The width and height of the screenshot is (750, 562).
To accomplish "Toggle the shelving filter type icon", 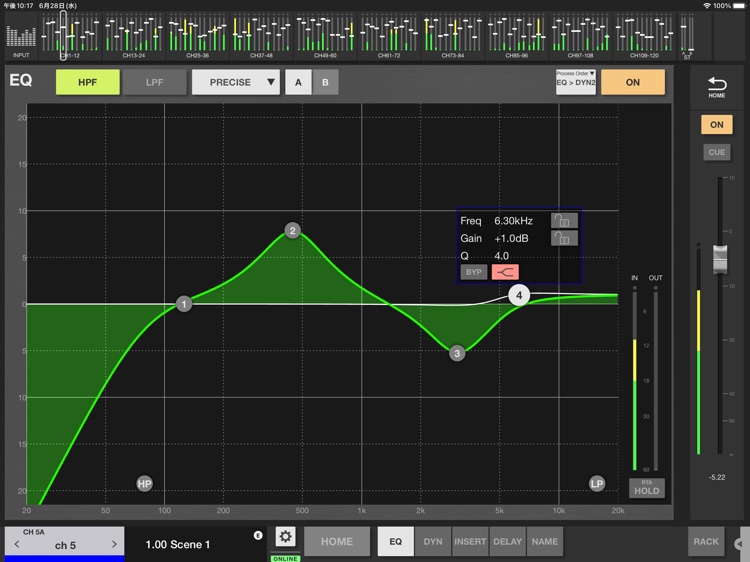I will tap(505, 272).
